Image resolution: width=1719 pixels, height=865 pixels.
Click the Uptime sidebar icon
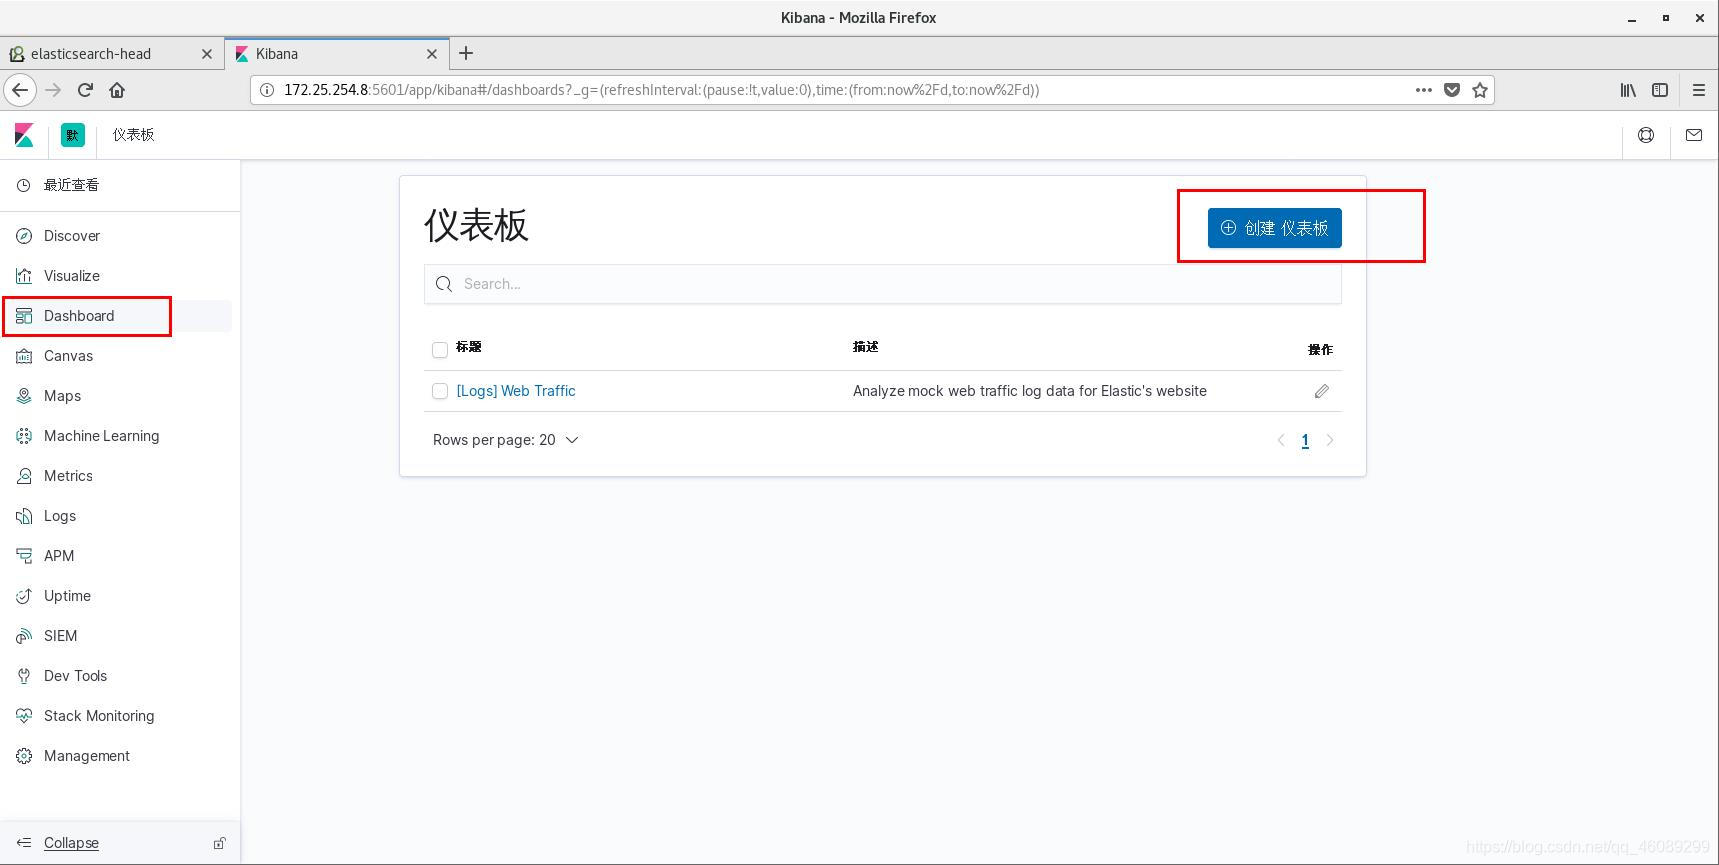24,596
